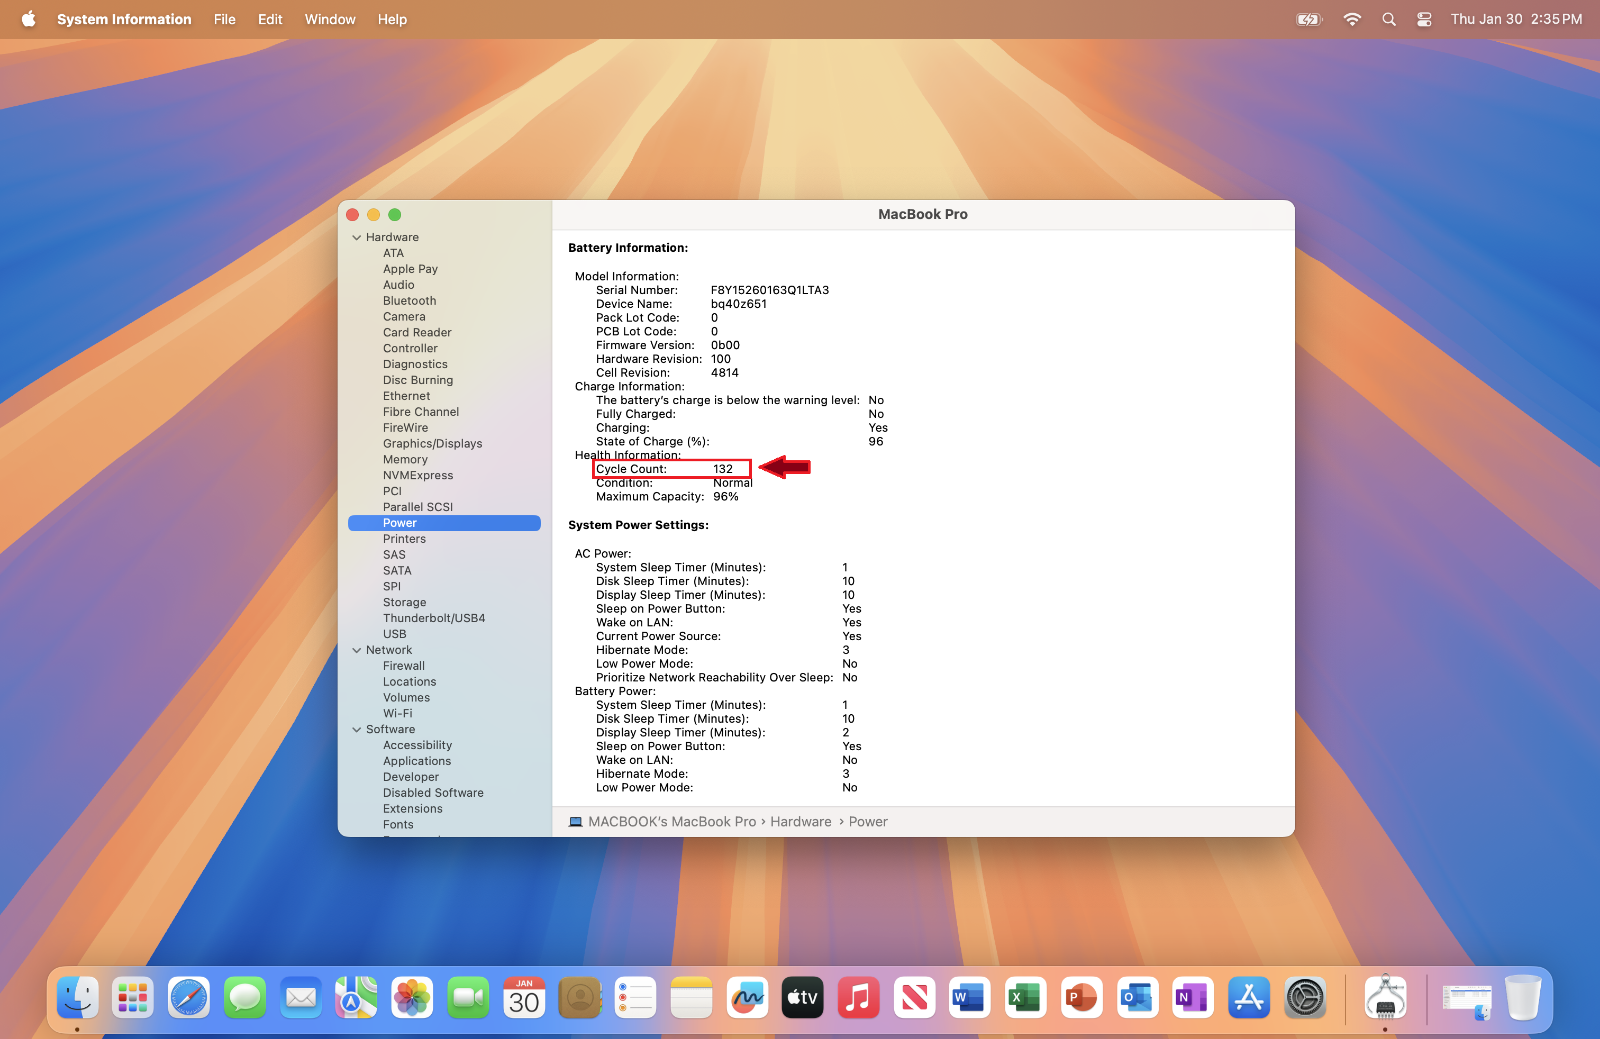1600x1039 pixels.
Task: Open System Settings gear in Dock
Action: tap(1305, 998)
